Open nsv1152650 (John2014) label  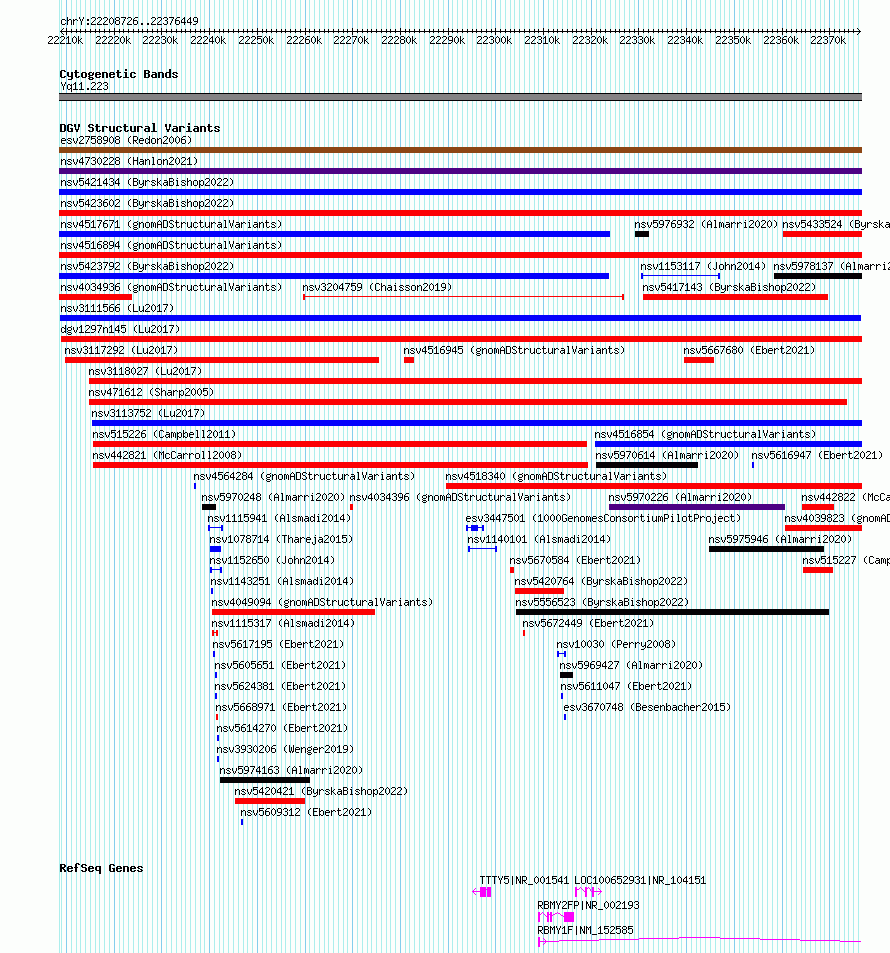point(272,560)
